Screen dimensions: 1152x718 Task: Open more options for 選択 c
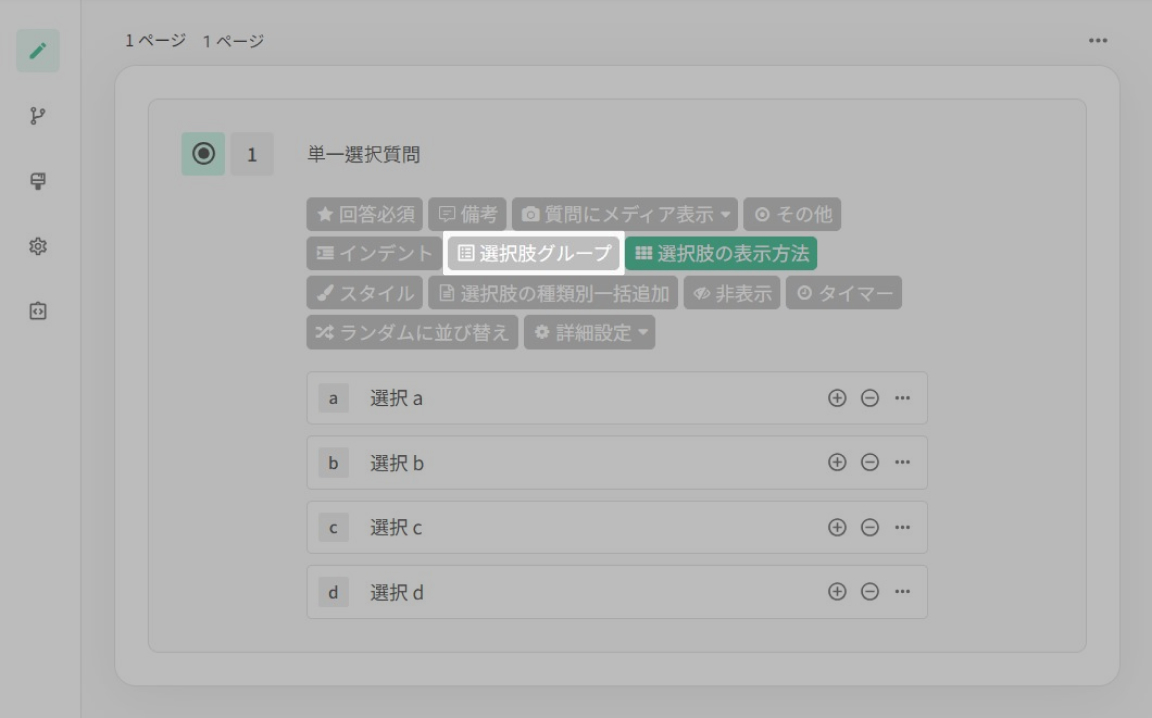[x=902, y=527]
